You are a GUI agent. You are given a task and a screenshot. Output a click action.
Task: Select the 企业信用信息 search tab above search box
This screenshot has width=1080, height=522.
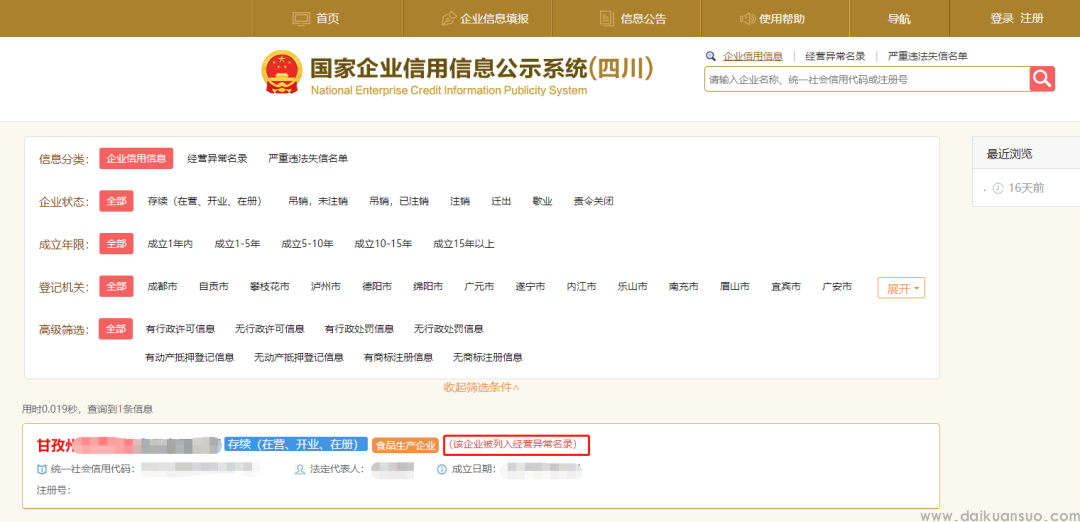752,56
